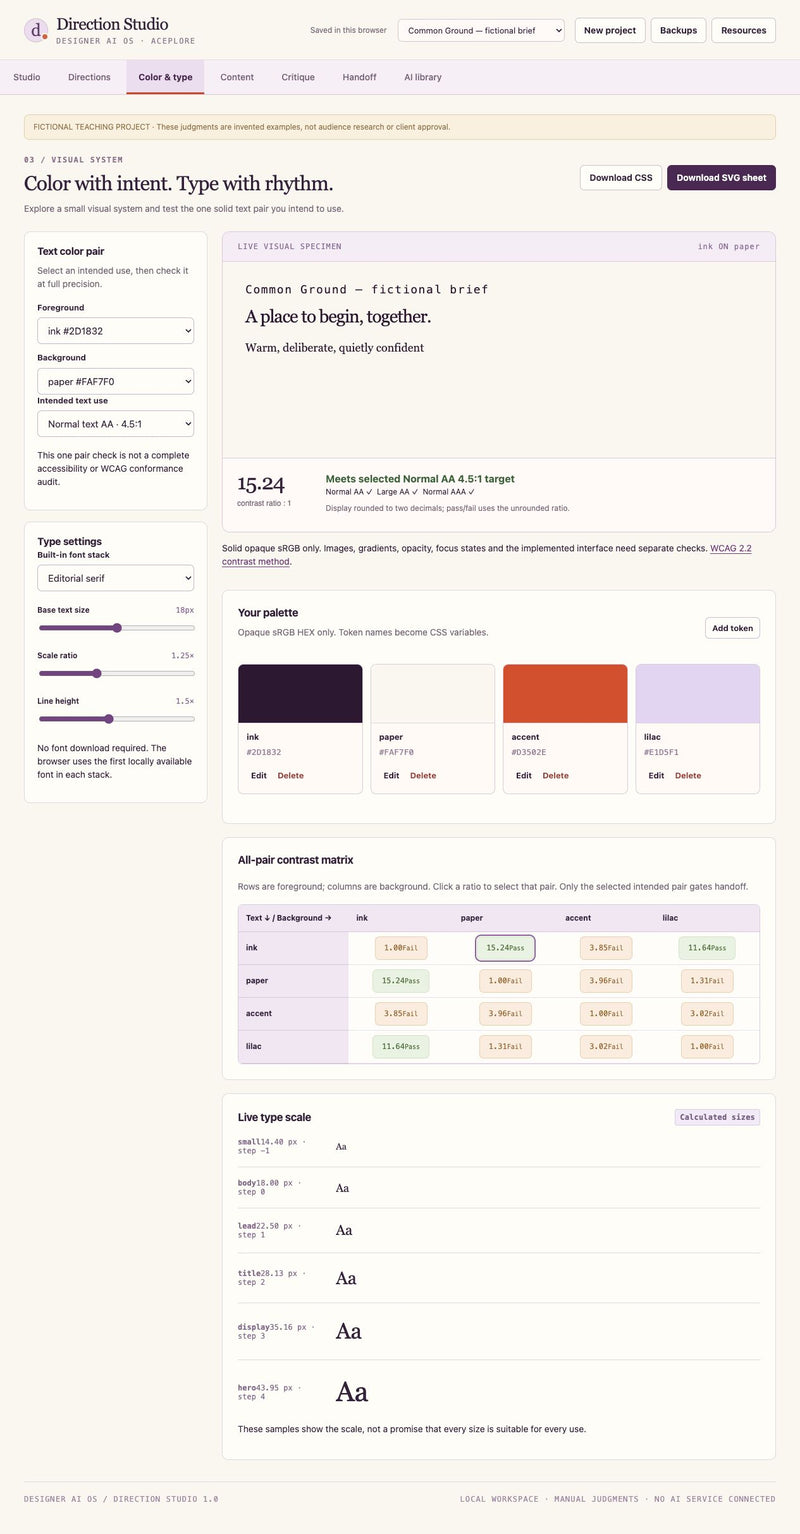Select accent on paper 3.96 ratio cell
The image size is (800, 1534).
pyautogui.click(x=505, y=1014)
